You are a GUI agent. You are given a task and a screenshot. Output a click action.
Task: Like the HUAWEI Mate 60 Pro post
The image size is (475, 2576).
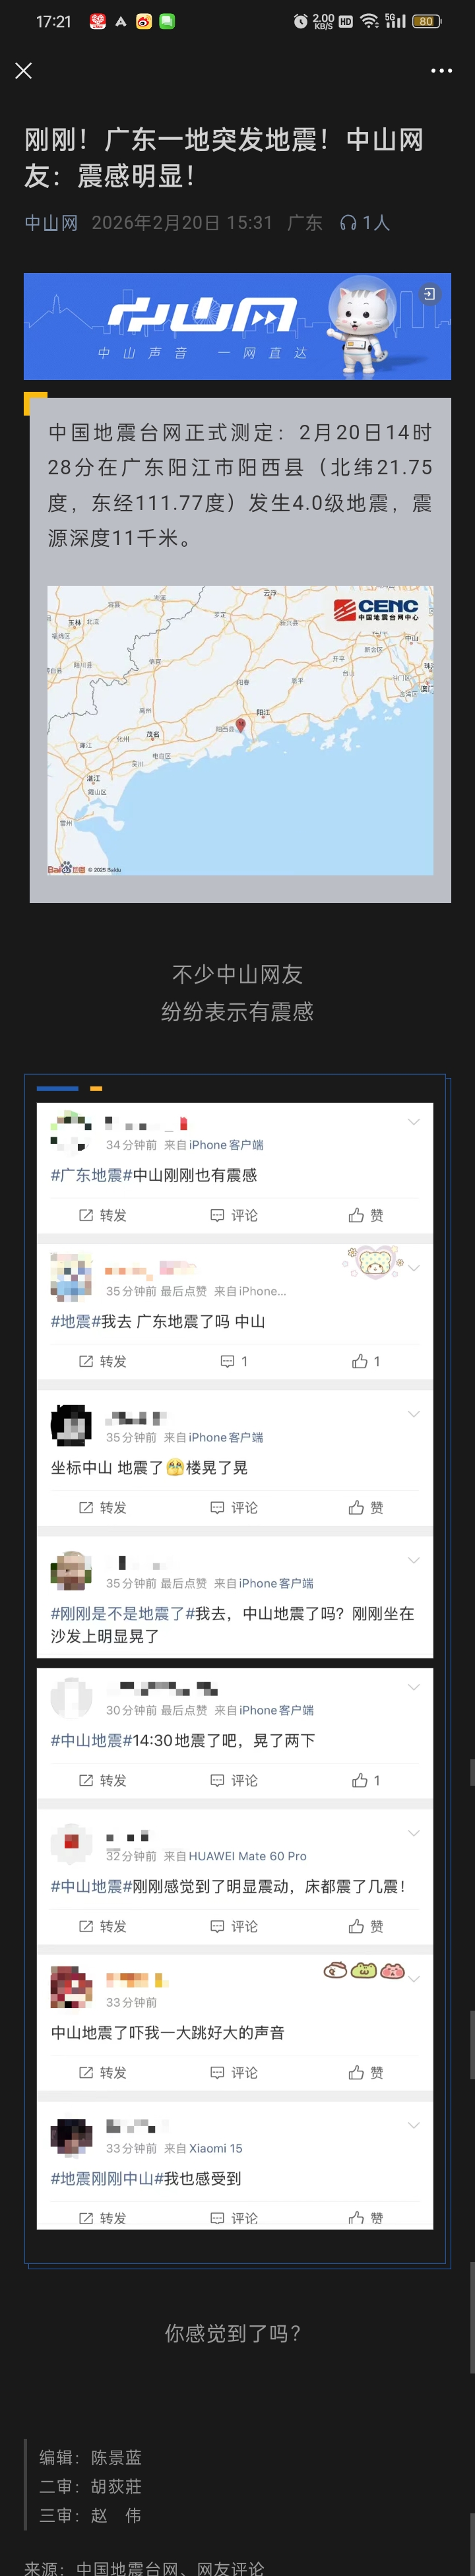[365, 1926]
